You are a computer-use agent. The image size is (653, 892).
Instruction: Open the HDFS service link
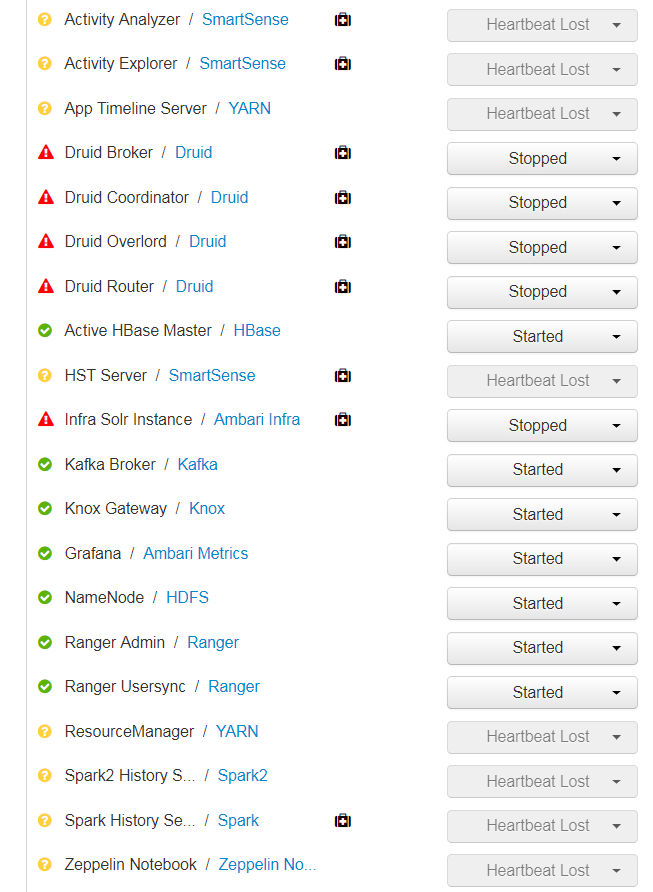[187, 598]
